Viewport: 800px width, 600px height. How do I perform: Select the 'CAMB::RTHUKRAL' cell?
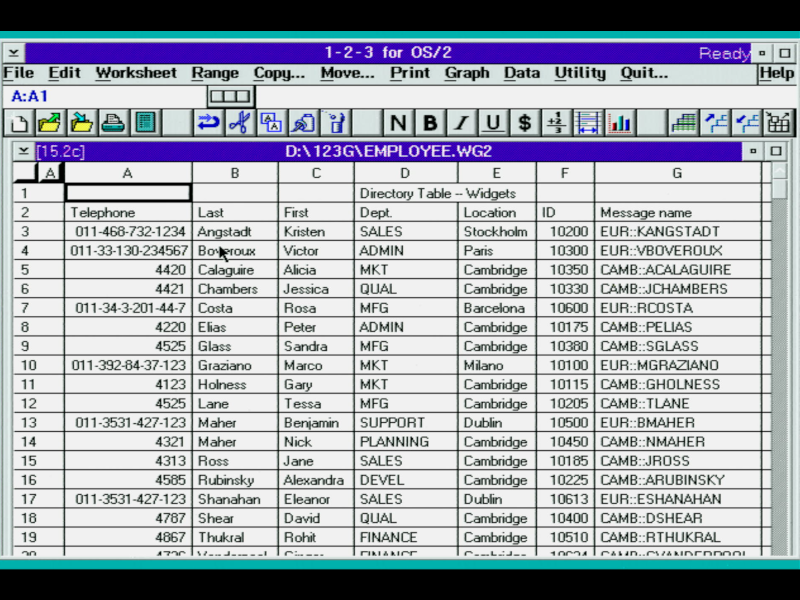click(x=677, y=537)
